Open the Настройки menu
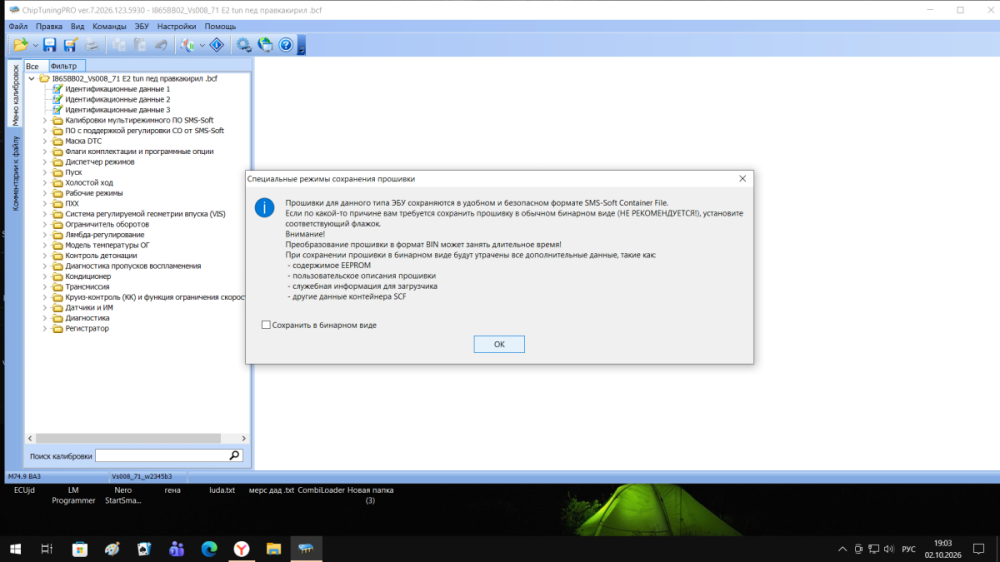The image size is (1000, 562). coord(177,26)
